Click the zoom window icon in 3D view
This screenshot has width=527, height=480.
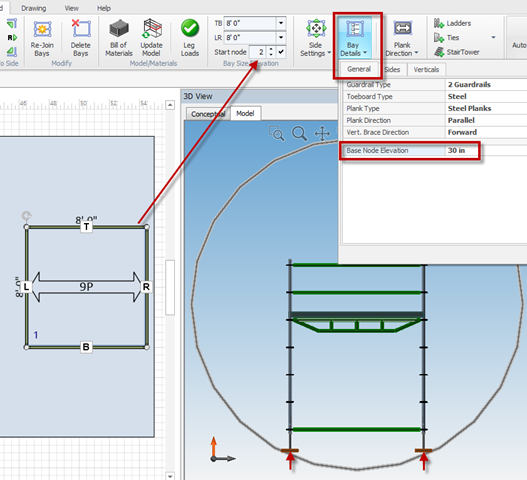coord(277,133)
